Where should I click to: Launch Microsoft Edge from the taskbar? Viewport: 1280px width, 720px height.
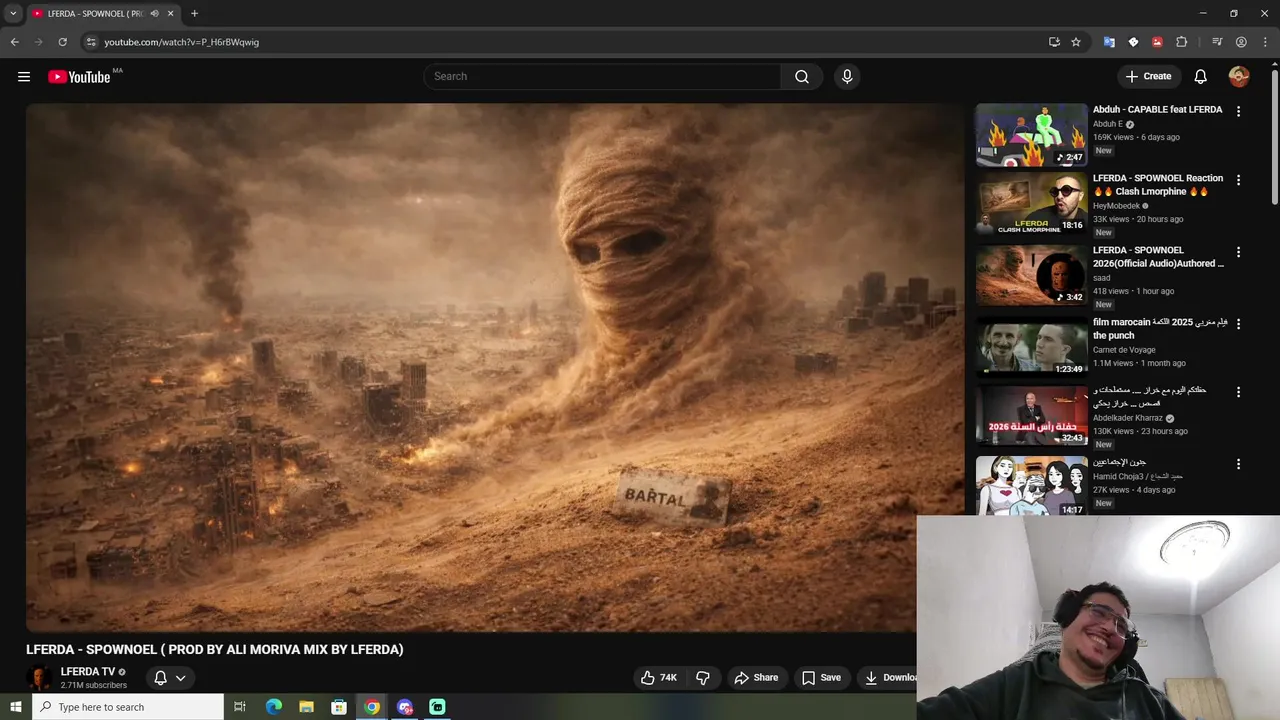point(273,707)
